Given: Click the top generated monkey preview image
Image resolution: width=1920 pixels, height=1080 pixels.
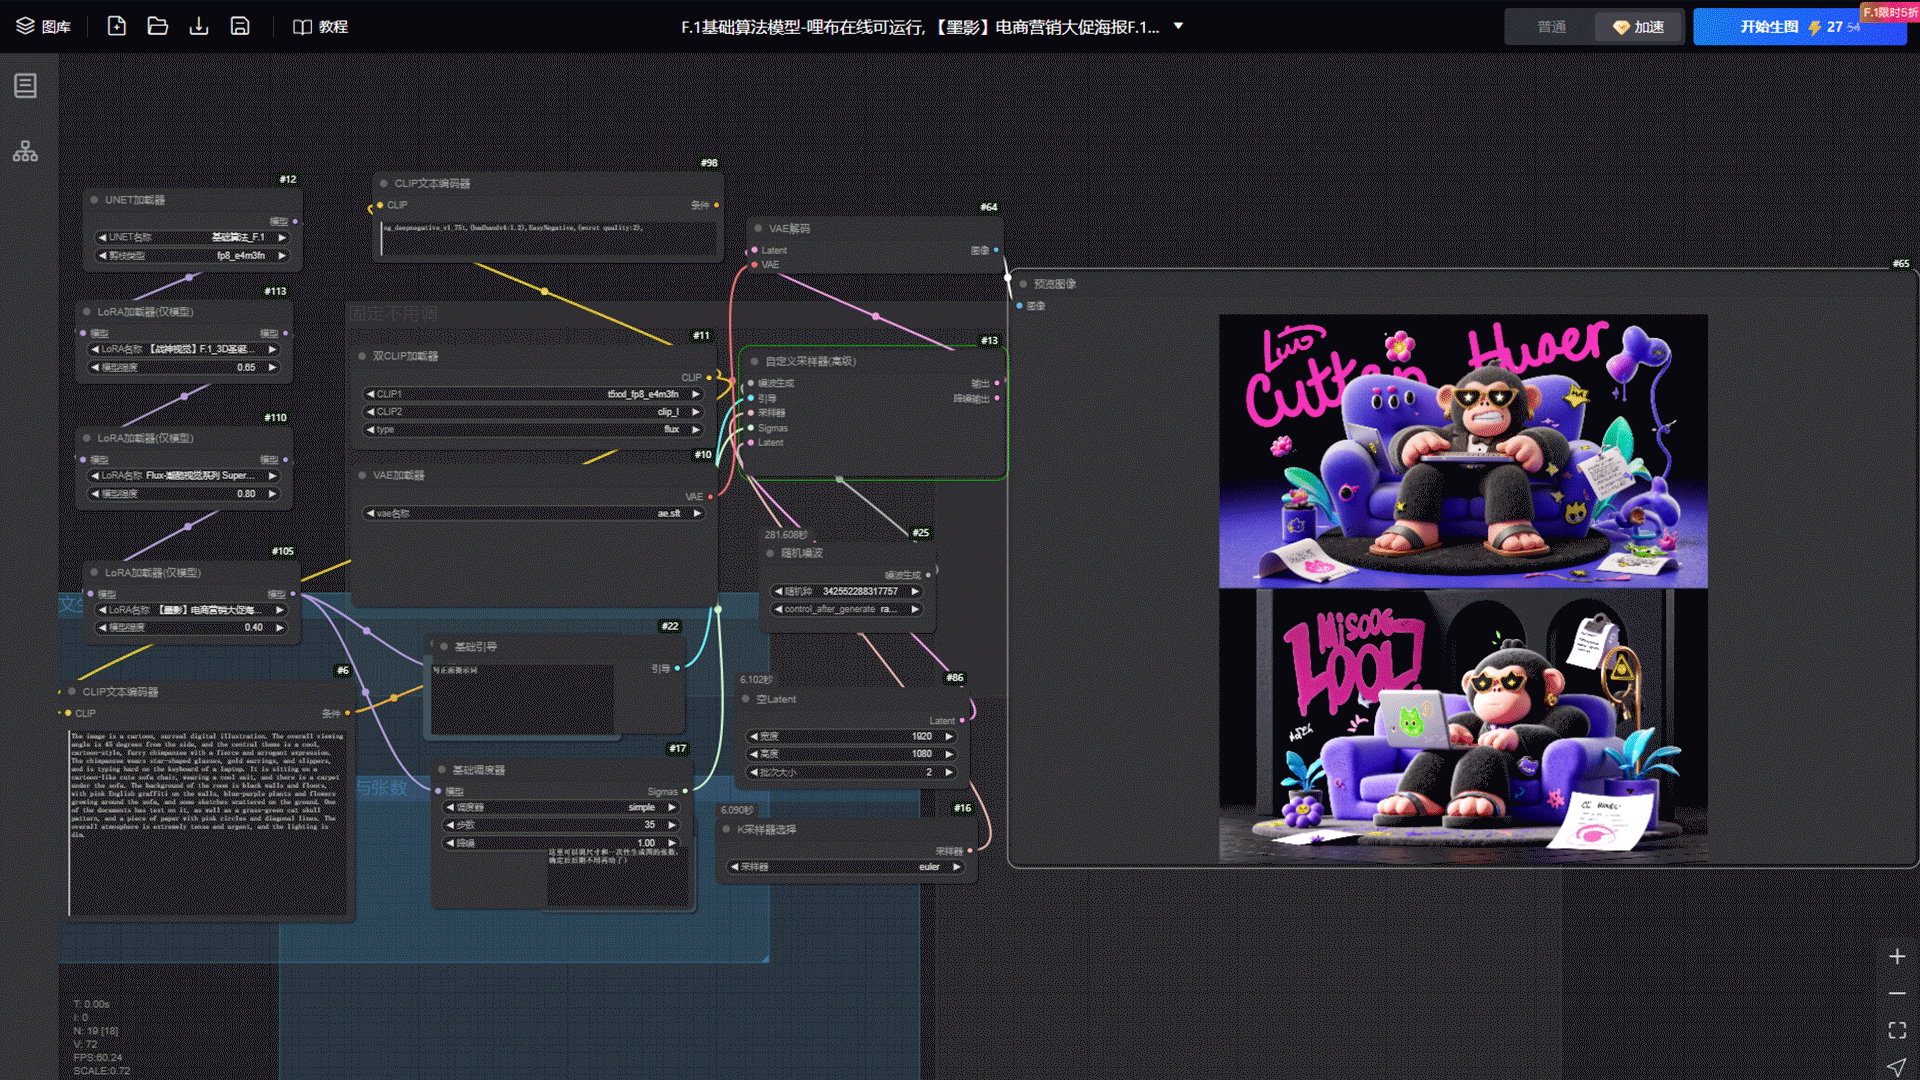Looking at the screenshot, I should [1462, 451].
